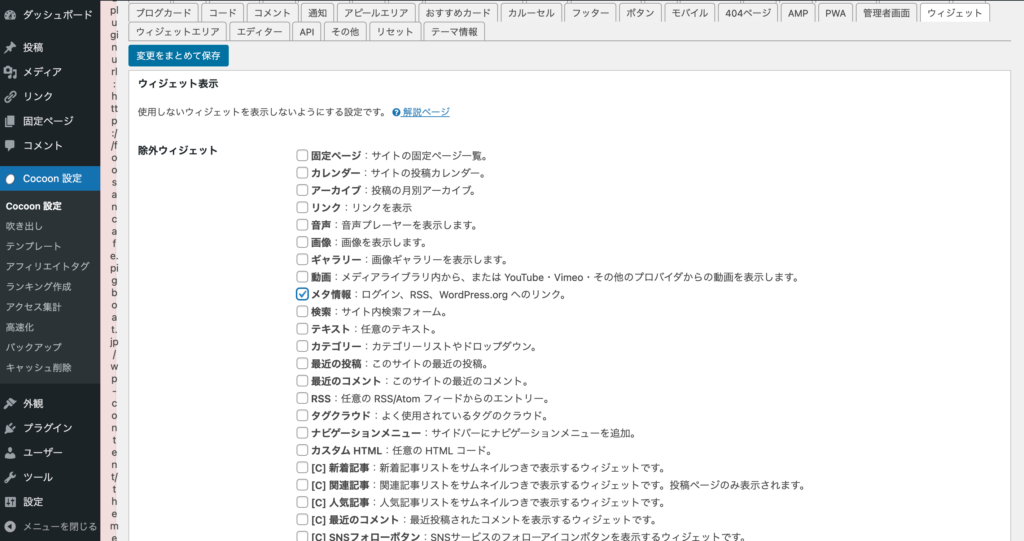Image resolution: width=1024 pixels, height=541 pixels.
Task: Open the ウィジェットエリア tab
Action: tap(177, 32)
